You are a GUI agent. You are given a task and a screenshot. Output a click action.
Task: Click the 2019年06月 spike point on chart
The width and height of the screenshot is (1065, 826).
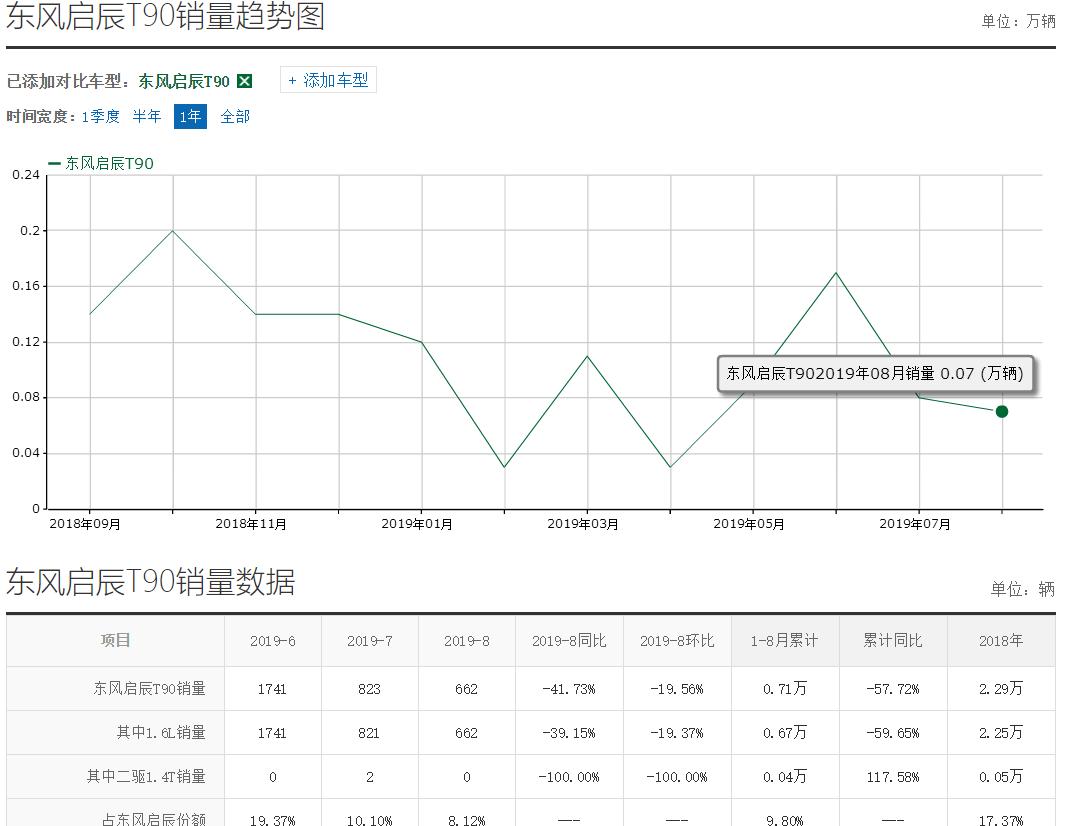(x=836, y=271)
